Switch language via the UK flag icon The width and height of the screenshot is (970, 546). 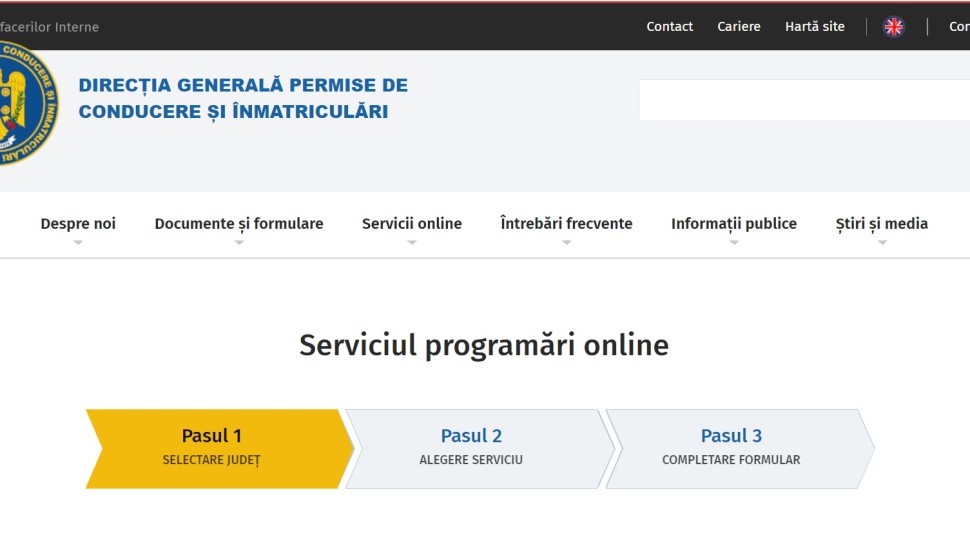(893, 27)
